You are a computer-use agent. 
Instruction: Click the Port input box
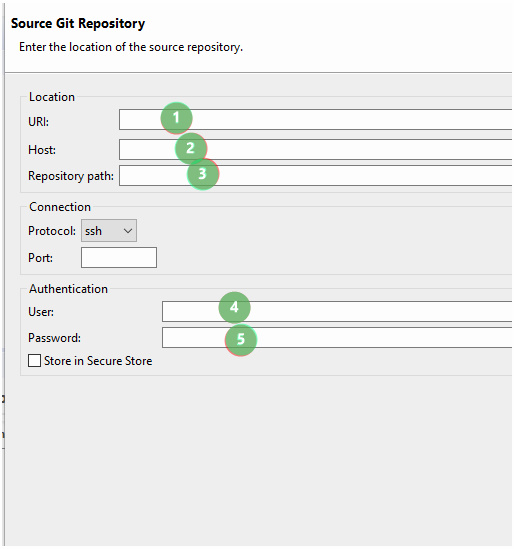click(119, 257)
